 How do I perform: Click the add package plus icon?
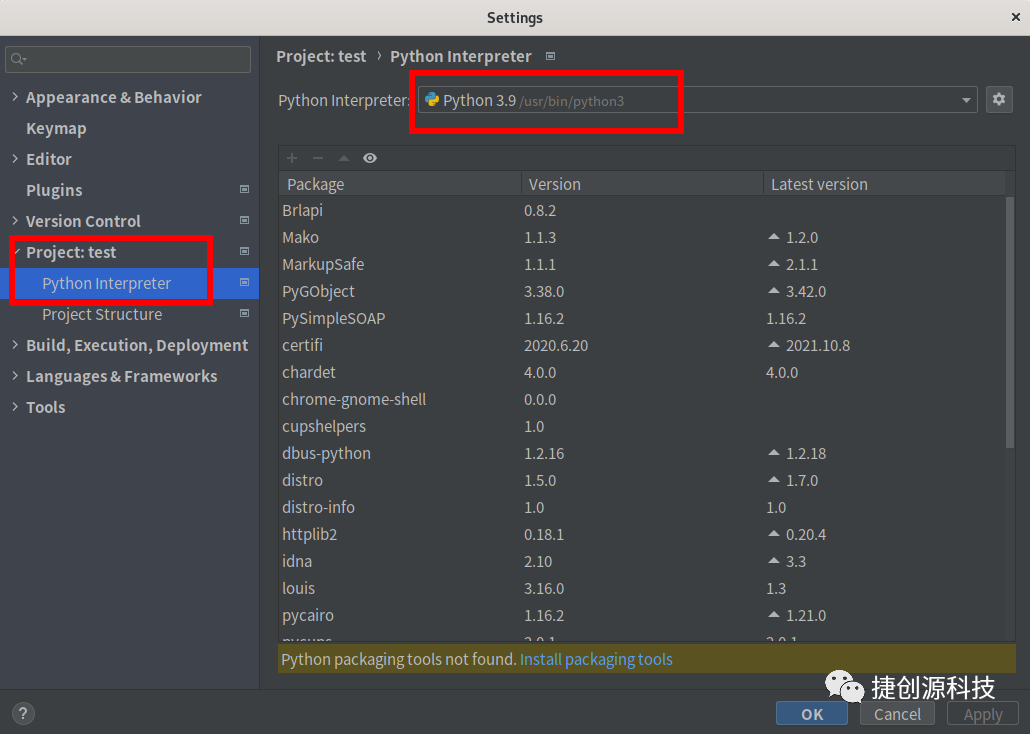(292, 158)
